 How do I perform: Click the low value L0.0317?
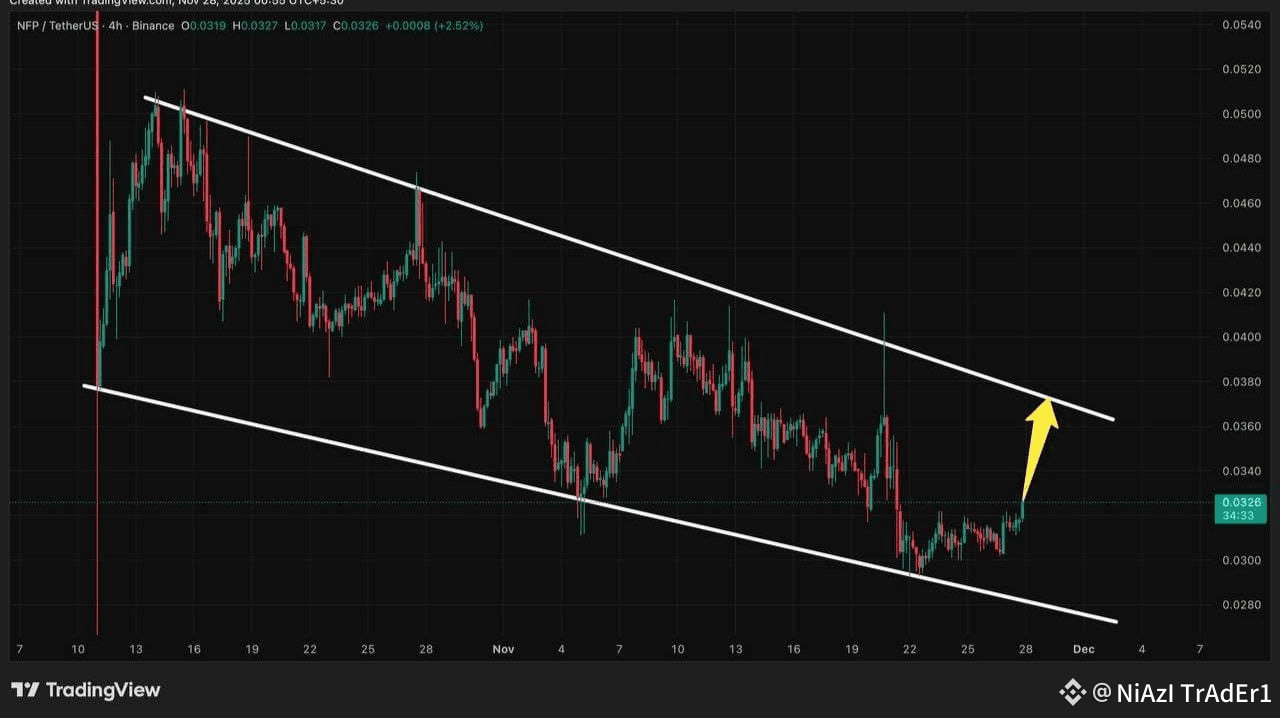click(304, 25)
